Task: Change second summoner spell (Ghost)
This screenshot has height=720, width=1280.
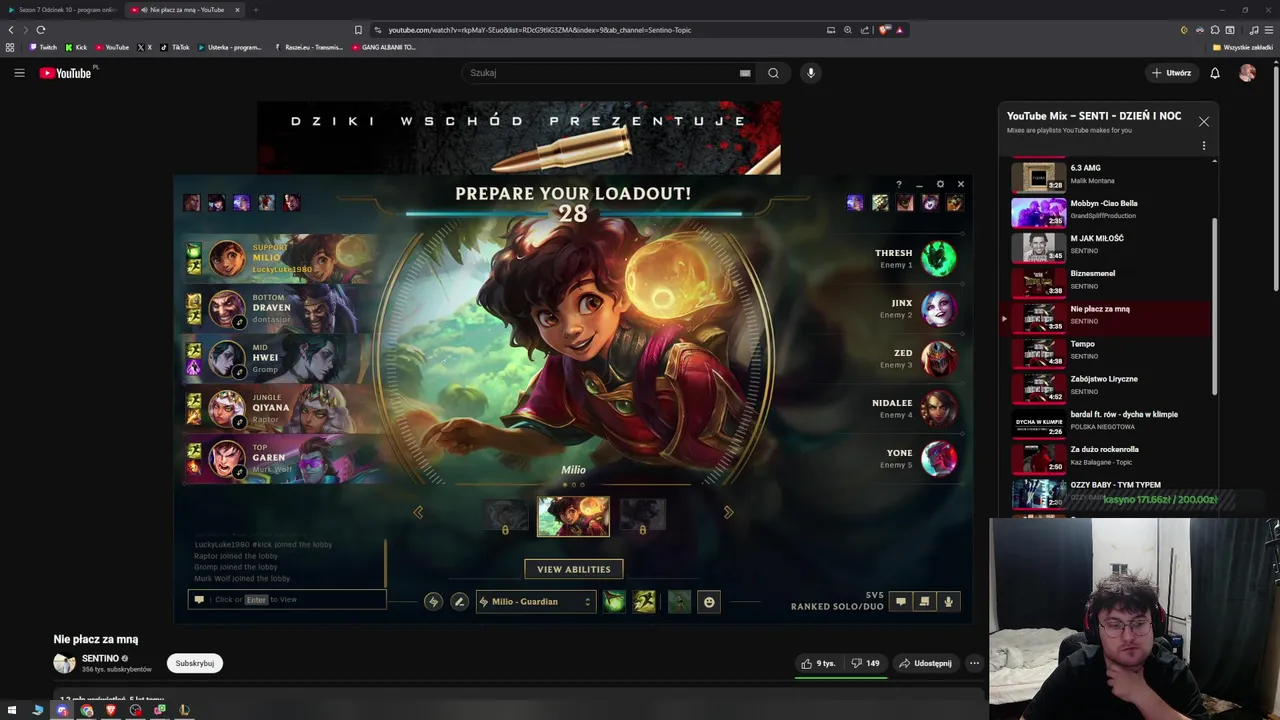Action: point(644,601)
